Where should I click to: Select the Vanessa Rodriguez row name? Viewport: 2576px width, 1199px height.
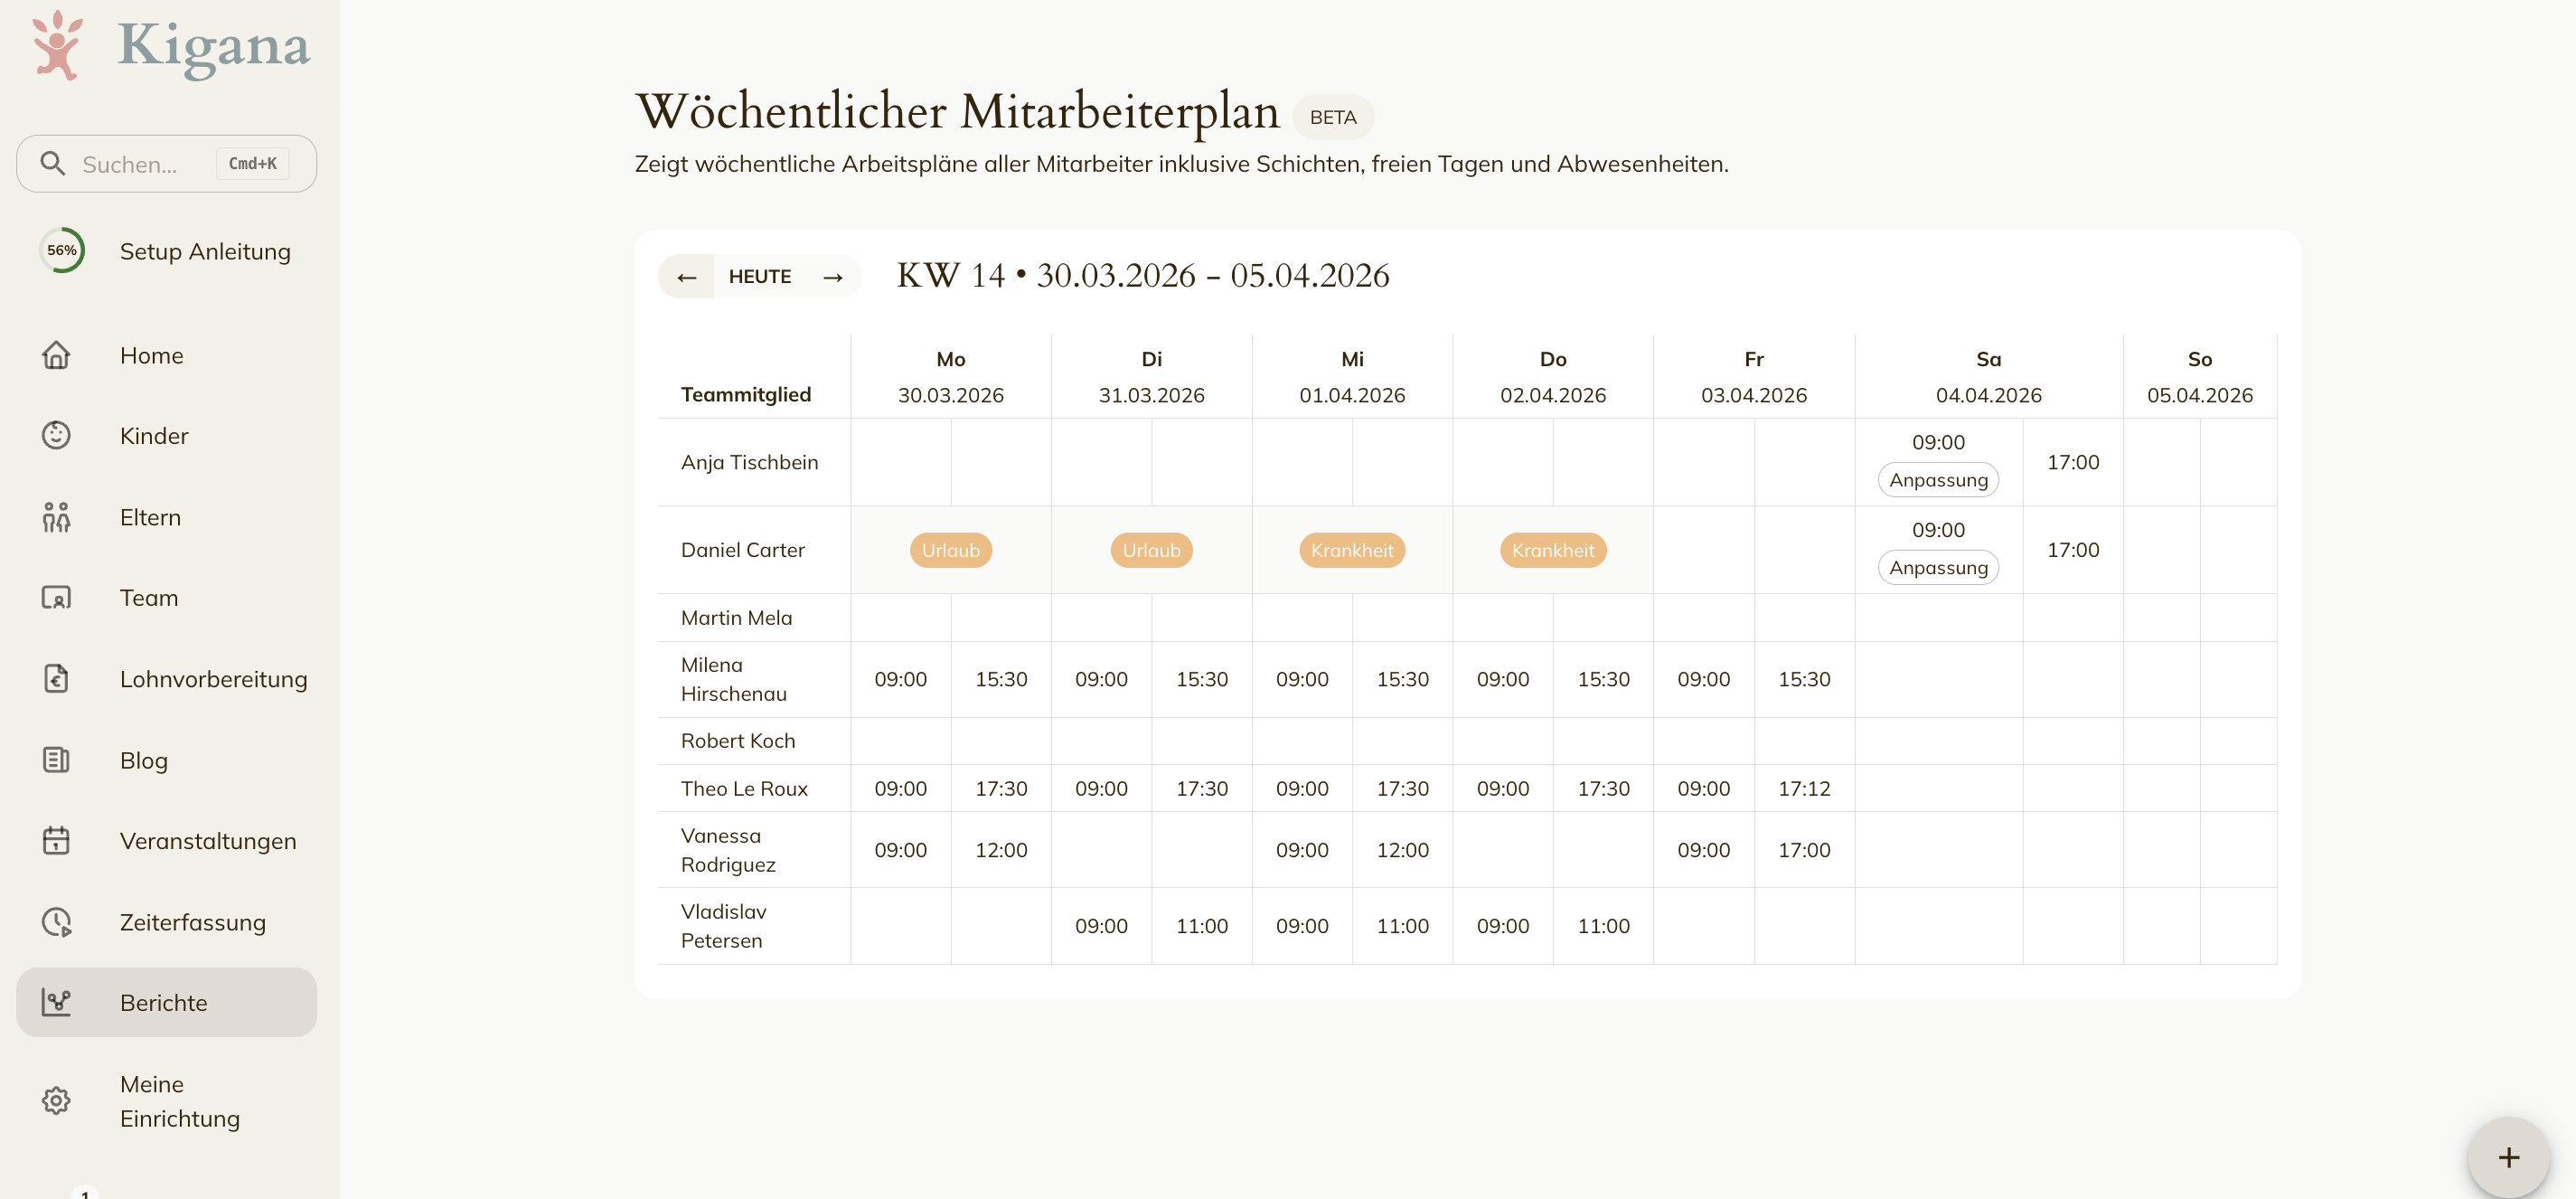pos(728,850)
